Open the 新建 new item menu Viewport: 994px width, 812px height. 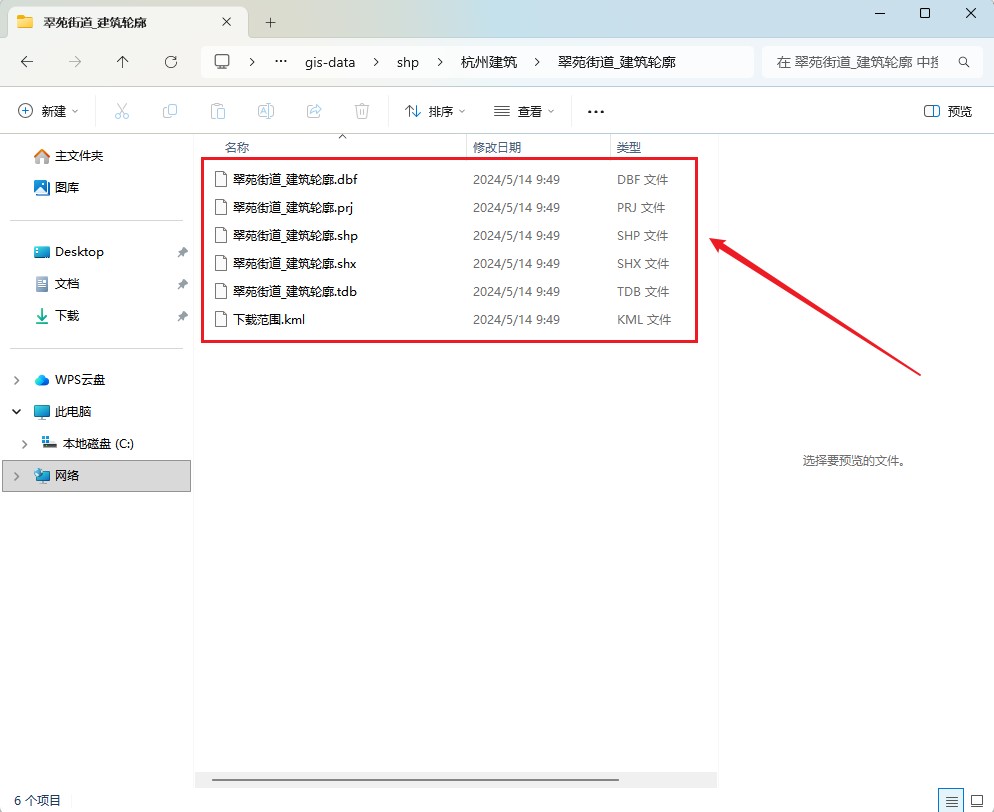coord(48,111)
